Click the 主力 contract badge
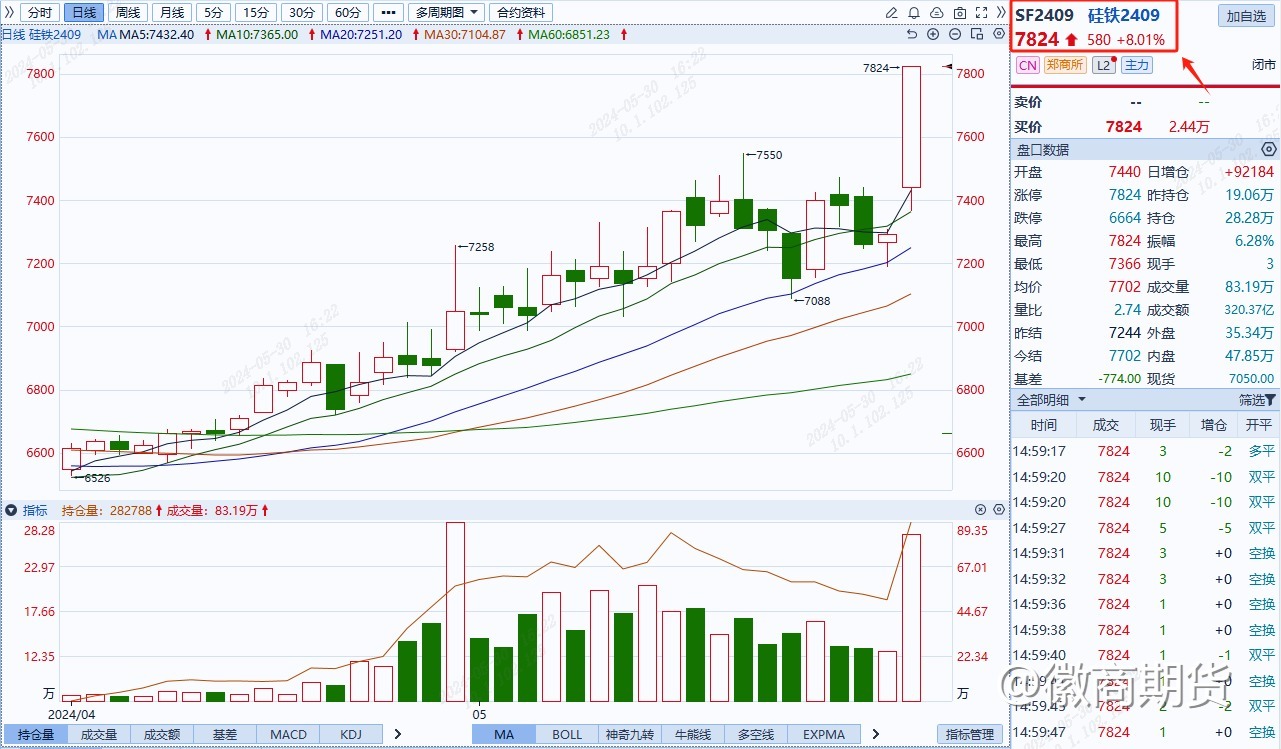Screen dimensions: 1281x749 coord(1136,65)
